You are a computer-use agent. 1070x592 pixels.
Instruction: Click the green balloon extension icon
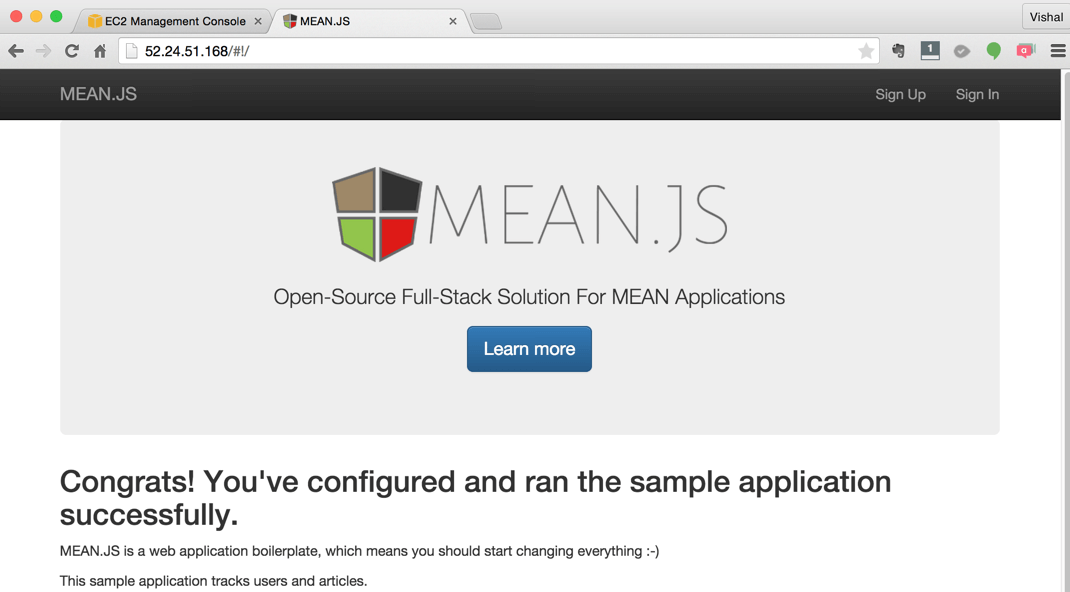[x=994, y=51]
